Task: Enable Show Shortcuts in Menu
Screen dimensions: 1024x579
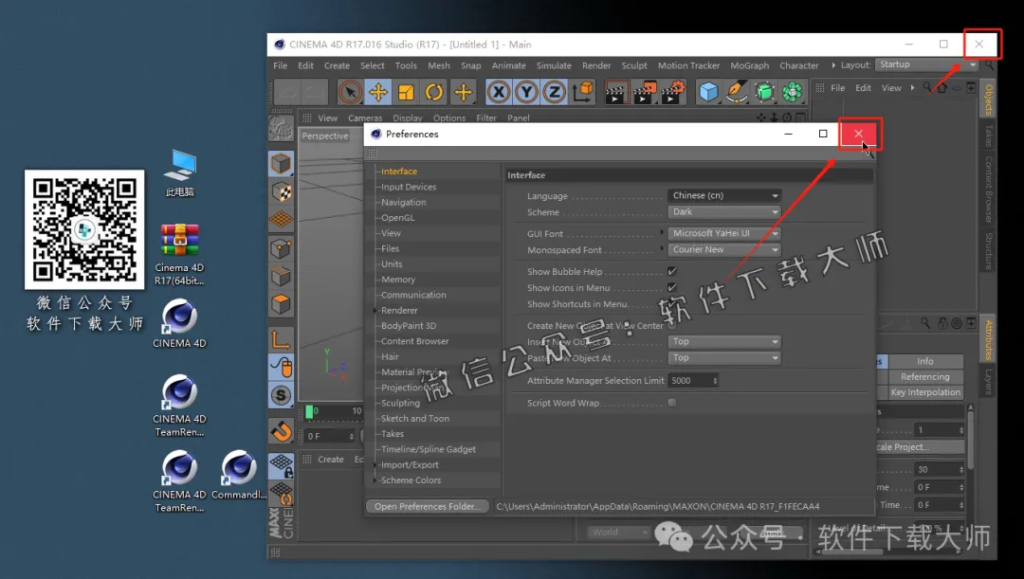Action: 671,303
